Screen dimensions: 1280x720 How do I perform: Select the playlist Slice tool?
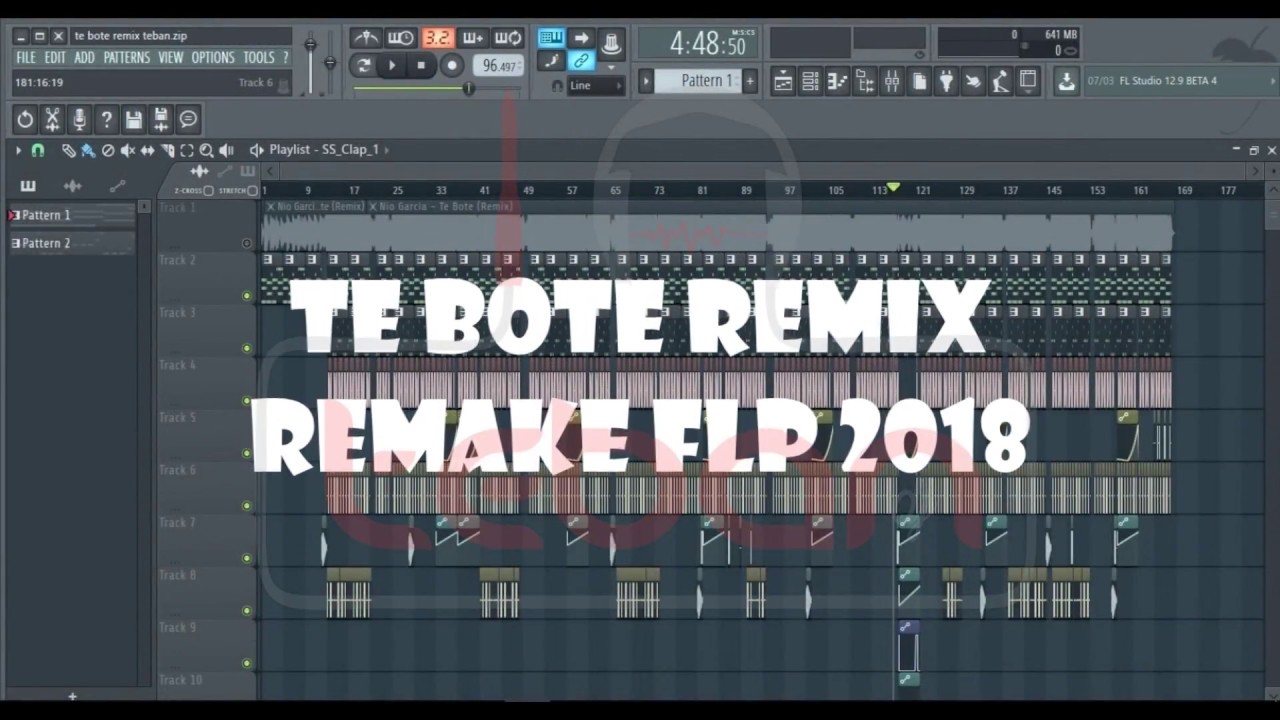168,150
